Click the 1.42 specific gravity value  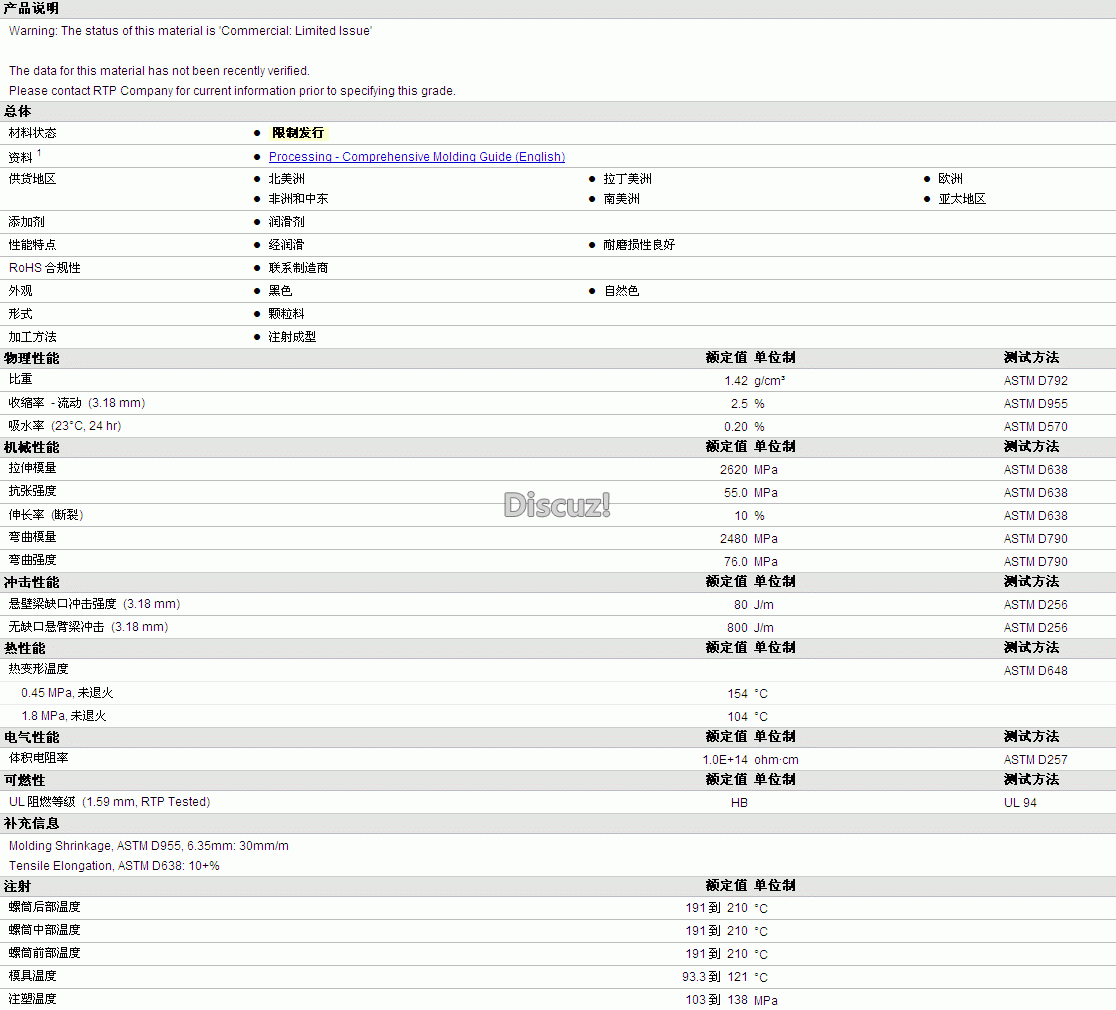735,381
